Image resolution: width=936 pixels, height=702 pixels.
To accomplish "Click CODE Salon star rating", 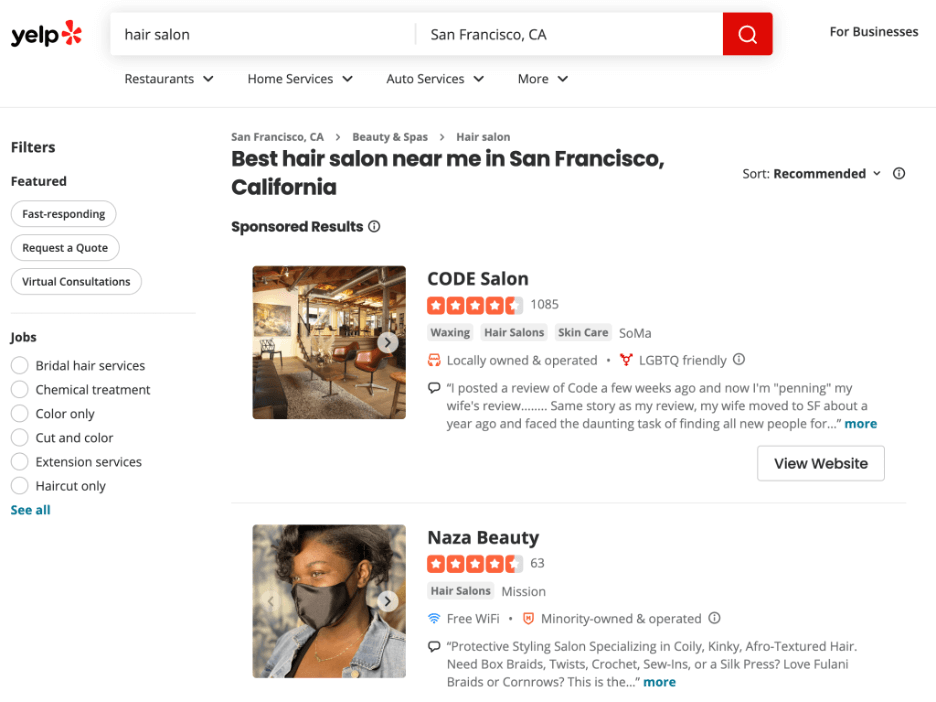I will click(x=475, y=306).
